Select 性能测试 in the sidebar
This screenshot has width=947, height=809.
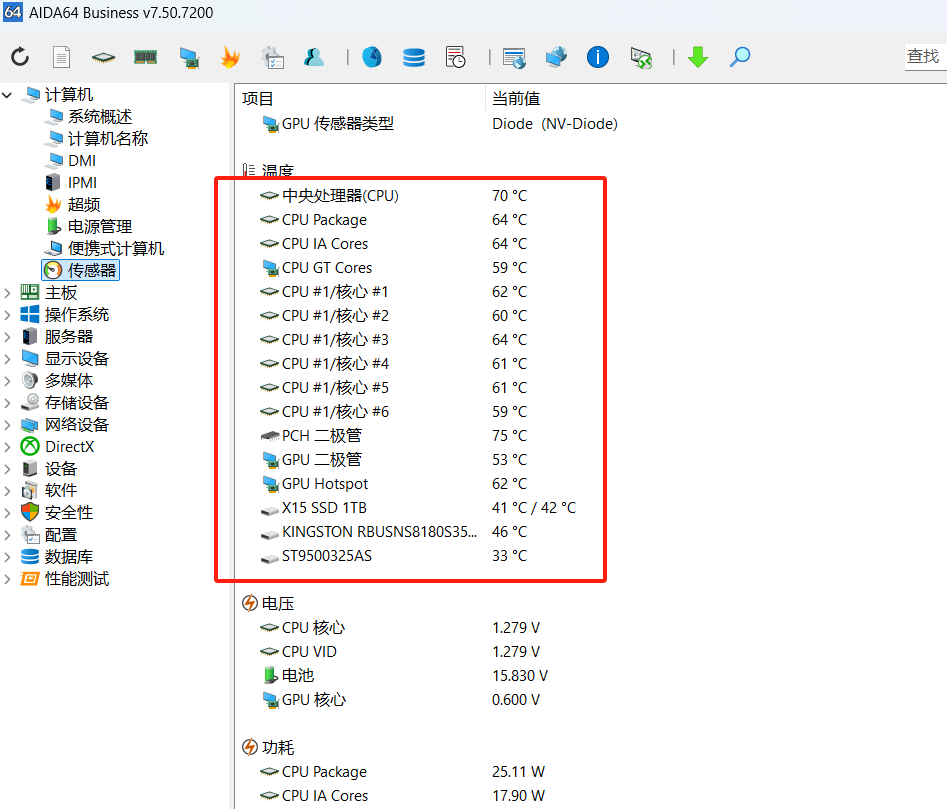pos(77,579)
